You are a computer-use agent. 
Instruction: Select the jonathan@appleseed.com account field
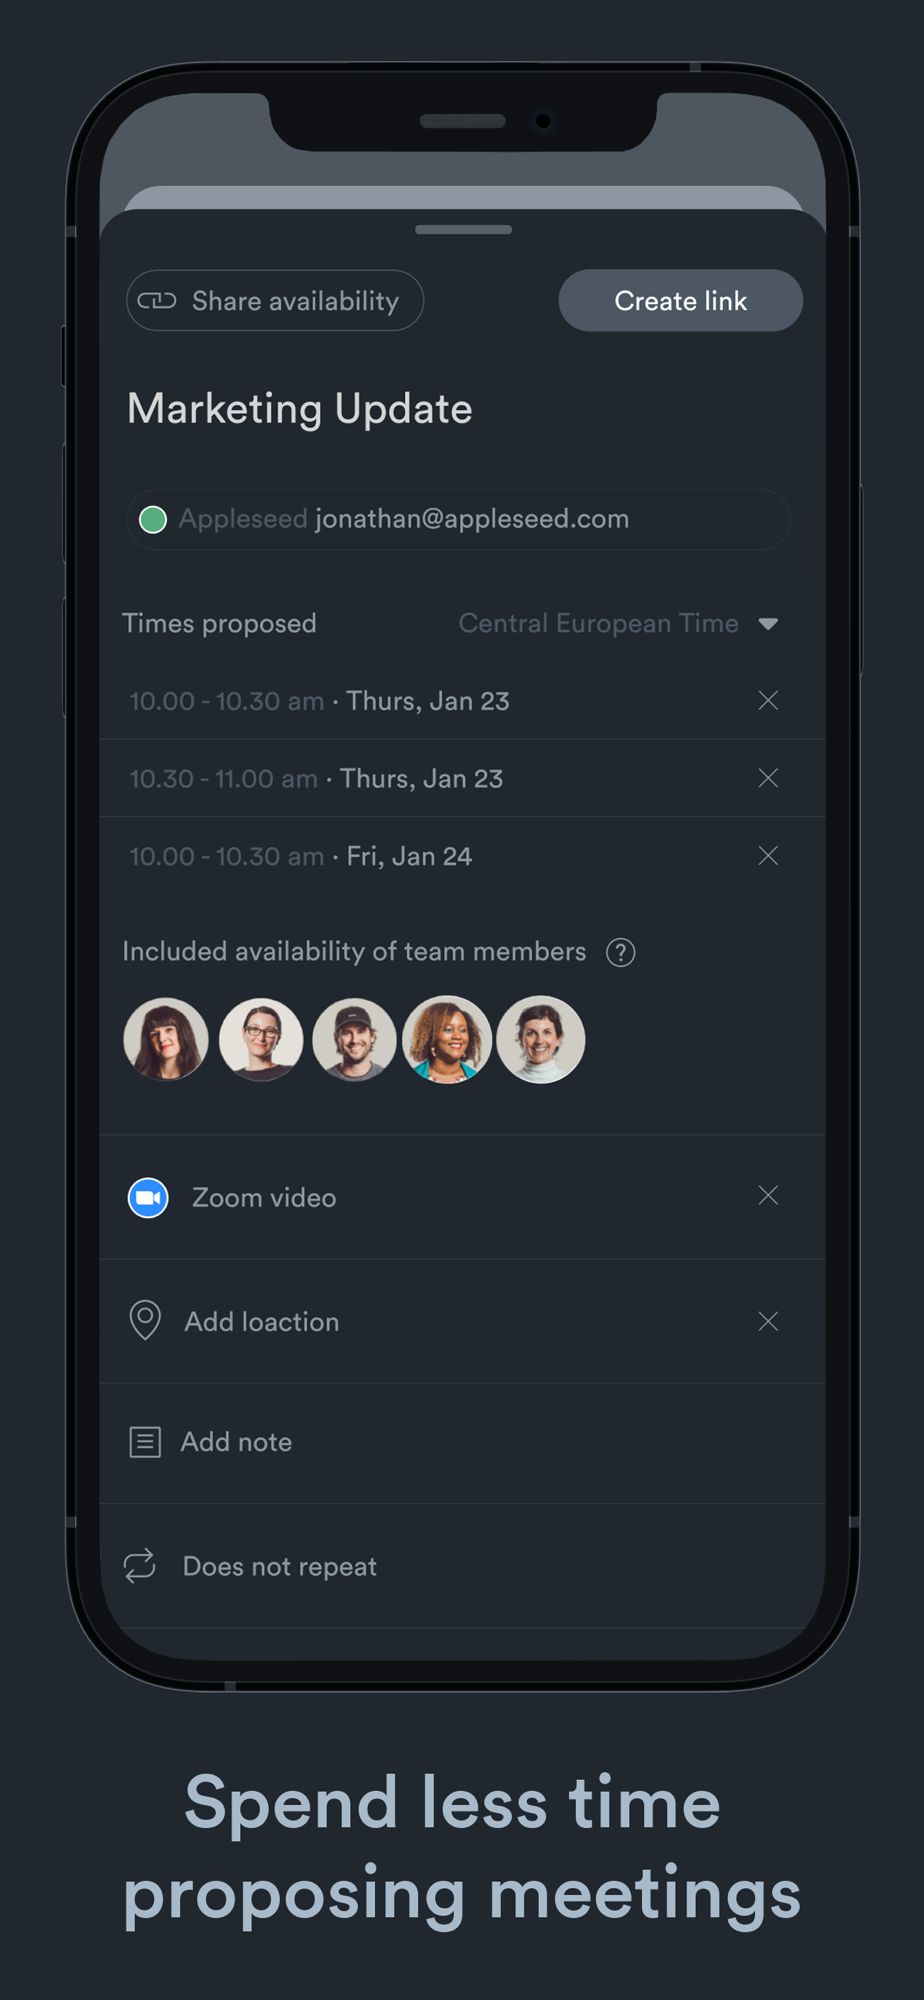pos(470,519)
